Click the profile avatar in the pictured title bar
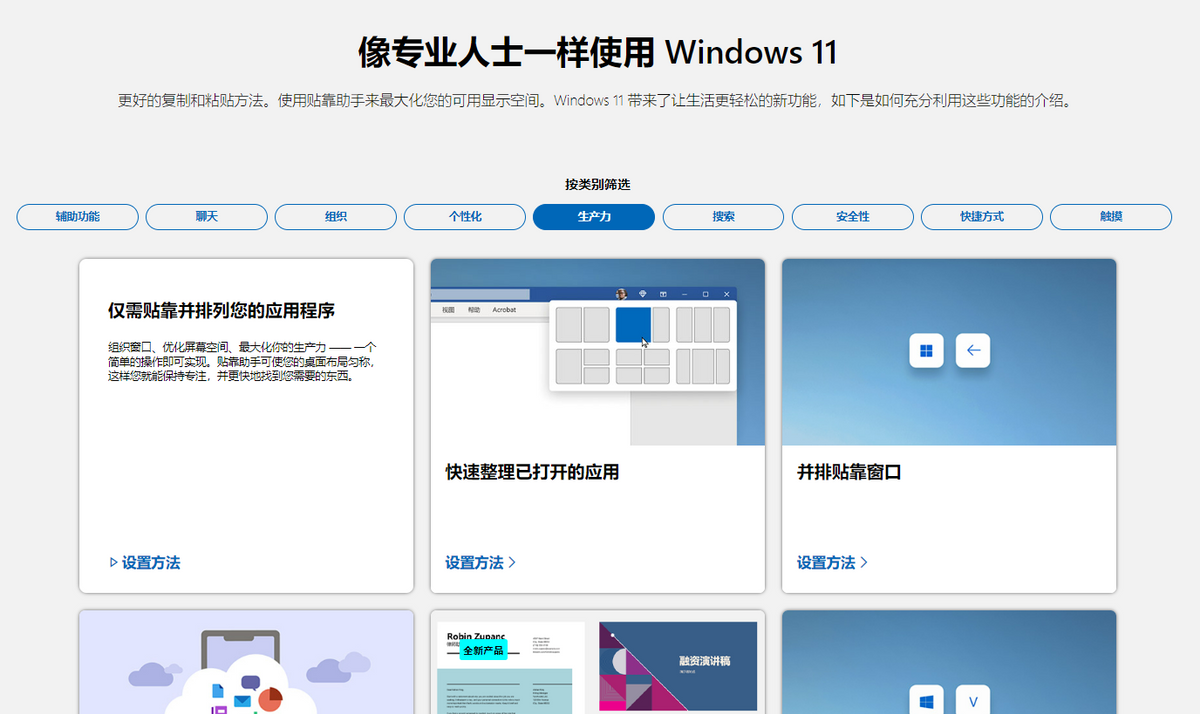This screenshot has height=714, width=1200. click(x=621, y=294)
